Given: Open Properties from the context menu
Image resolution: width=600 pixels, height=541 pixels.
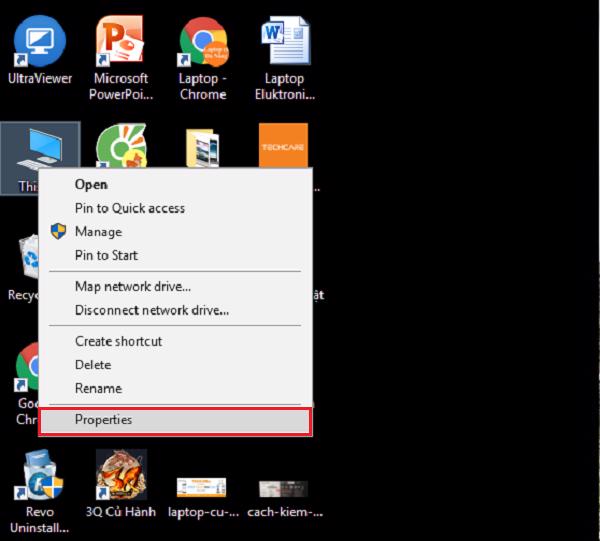Looking at the screenshot, I should pyautogui.click(x=104, y=420).
